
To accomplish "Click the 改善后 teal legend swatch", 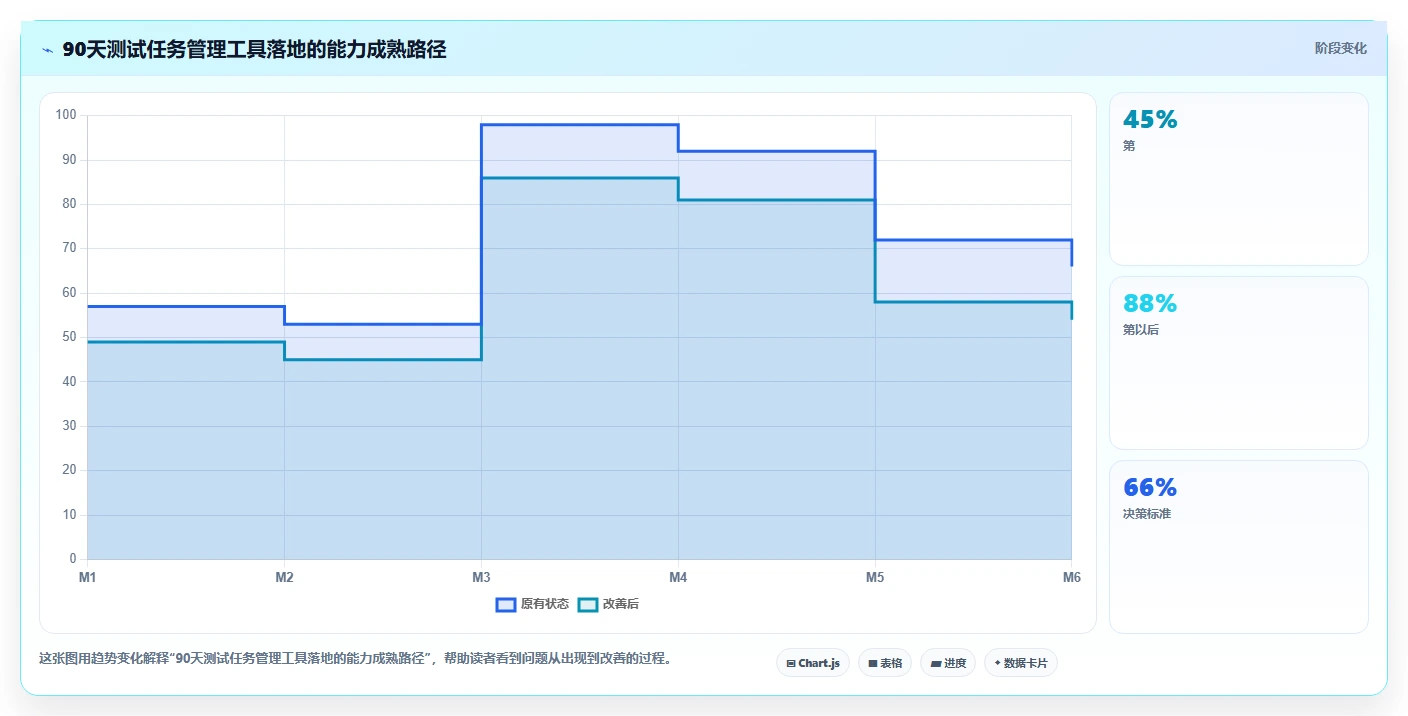I will coord(588,604).
